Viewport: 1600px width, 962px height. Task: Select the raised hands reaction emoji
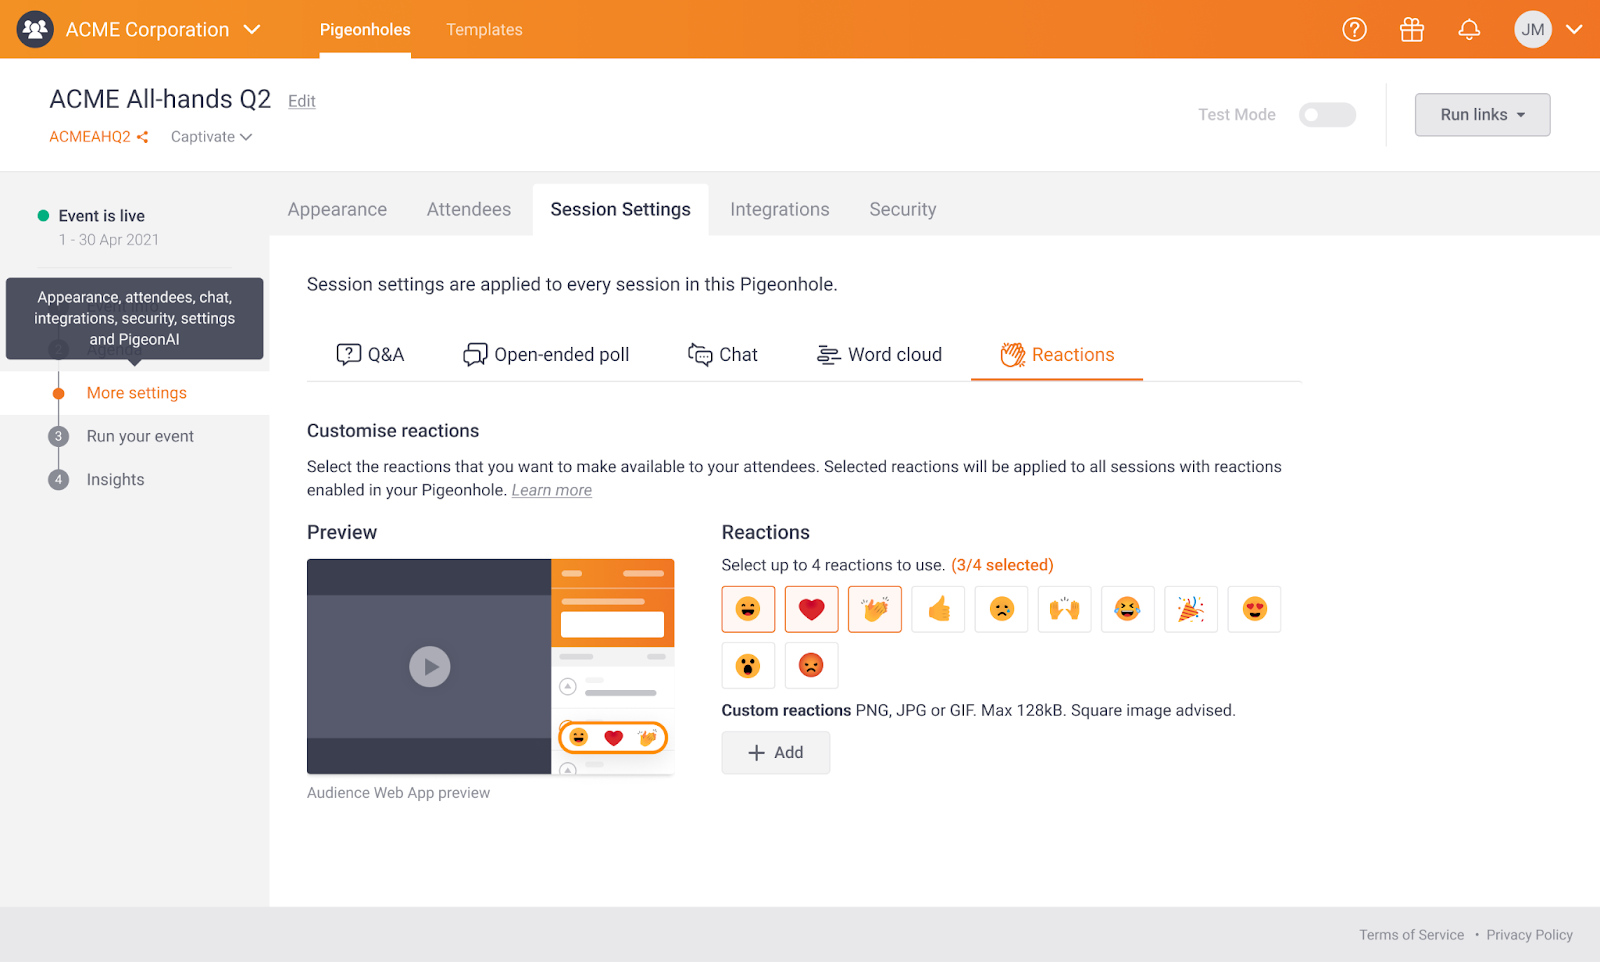point(1064,609)
